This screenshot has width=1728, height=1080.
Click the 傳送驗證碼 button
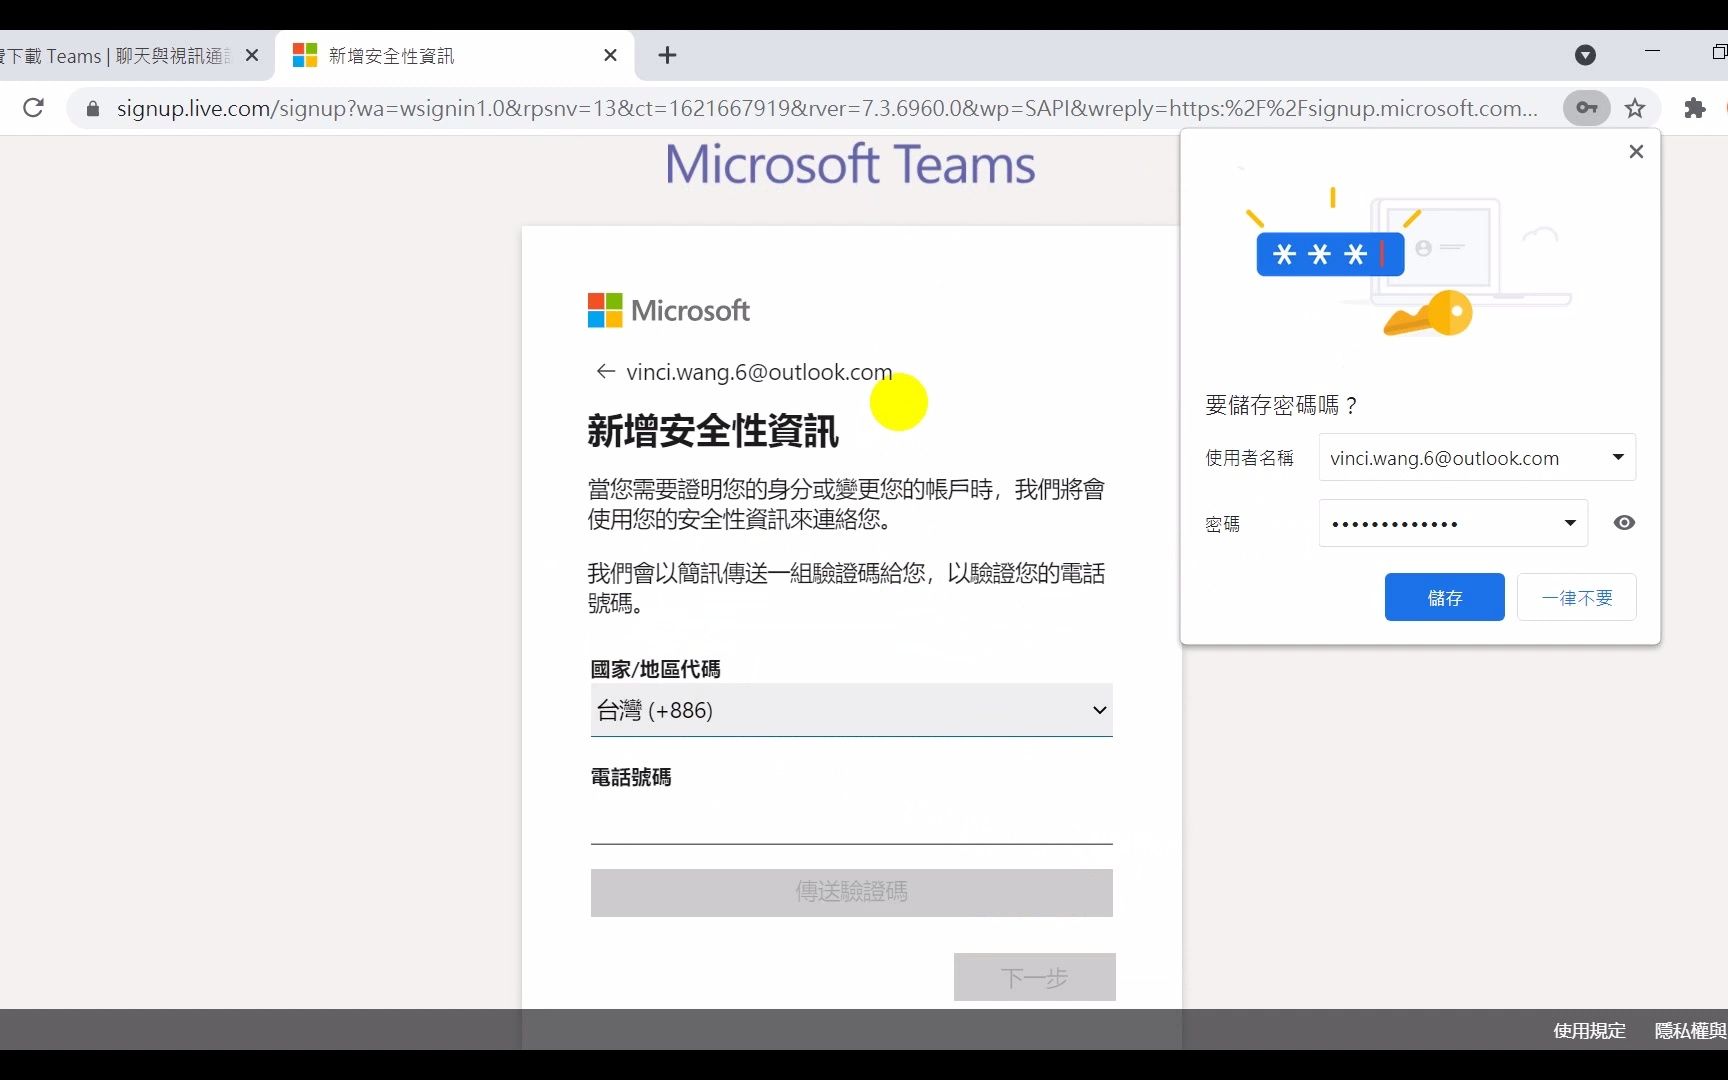tap(851, 892)
